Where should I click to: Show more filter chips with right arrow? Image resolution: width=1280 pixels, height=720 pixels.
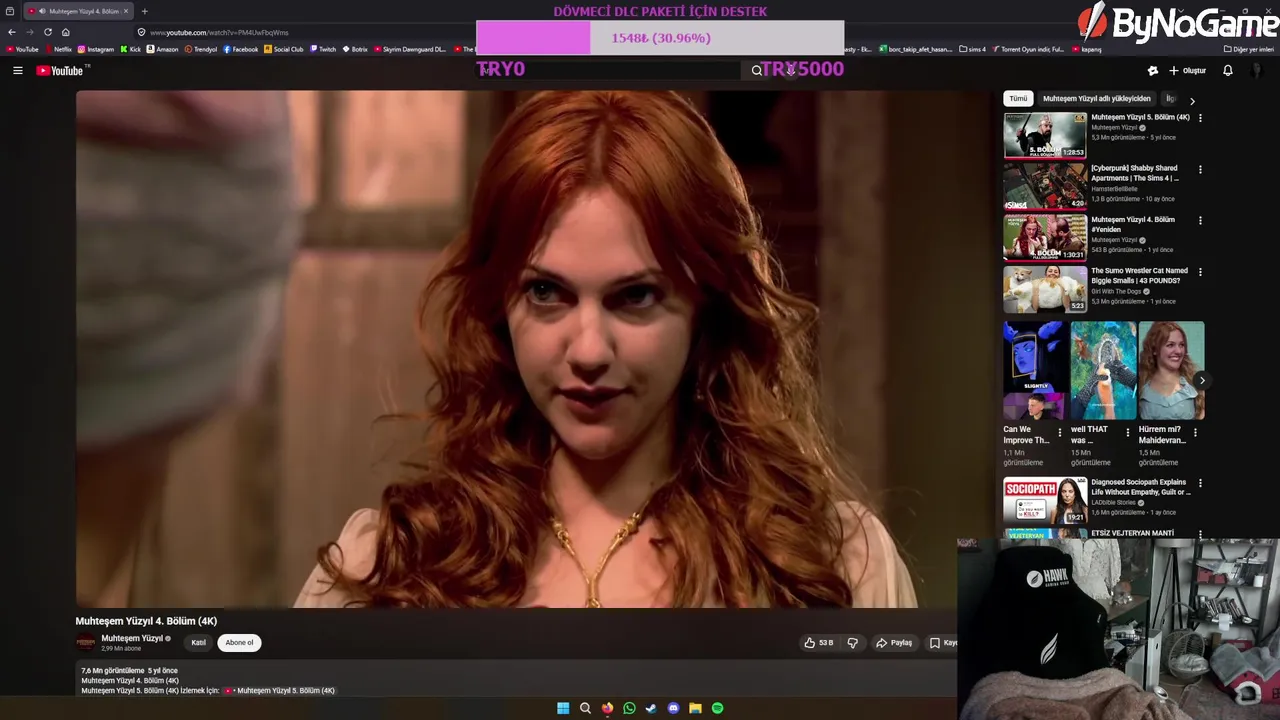click(x=1192, y=100)
